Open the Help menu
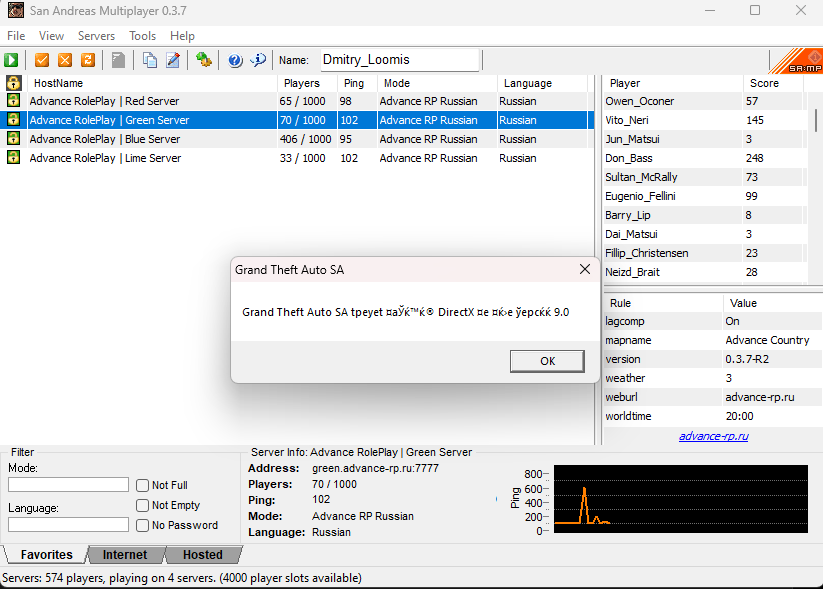Image resolution: width=823 pixels, height=589 pixels. pyautogui.click(x=182, y=36)
